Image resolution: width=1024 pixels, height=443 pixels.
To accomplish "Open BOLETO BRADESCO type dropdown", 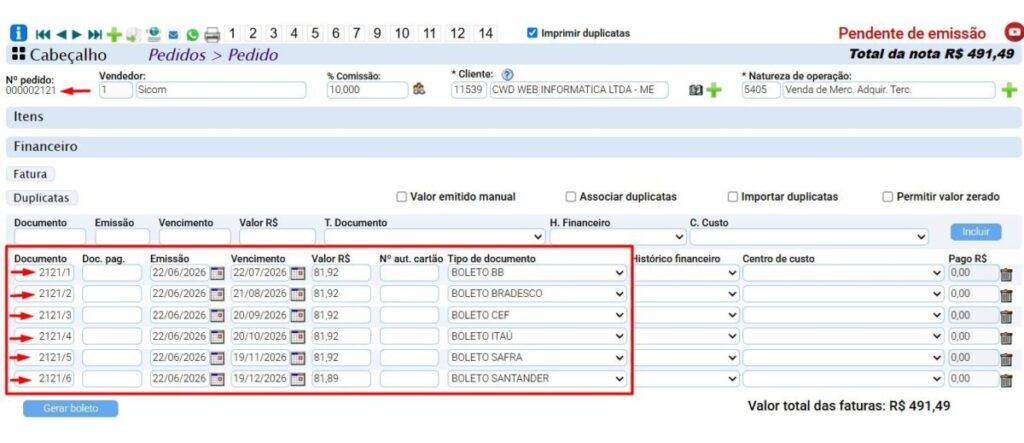I will pyautogui.click(x=537, y=294).
